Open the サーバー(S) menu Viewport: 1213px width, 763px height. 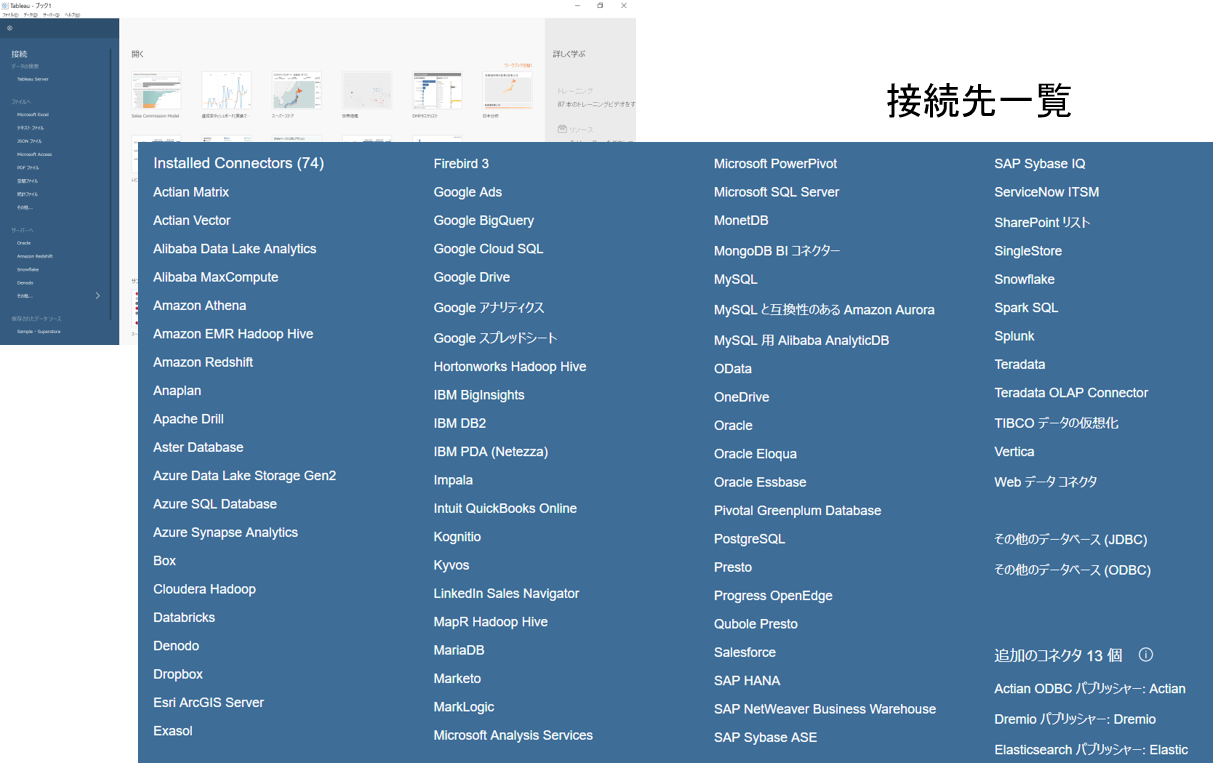[51, 15]
